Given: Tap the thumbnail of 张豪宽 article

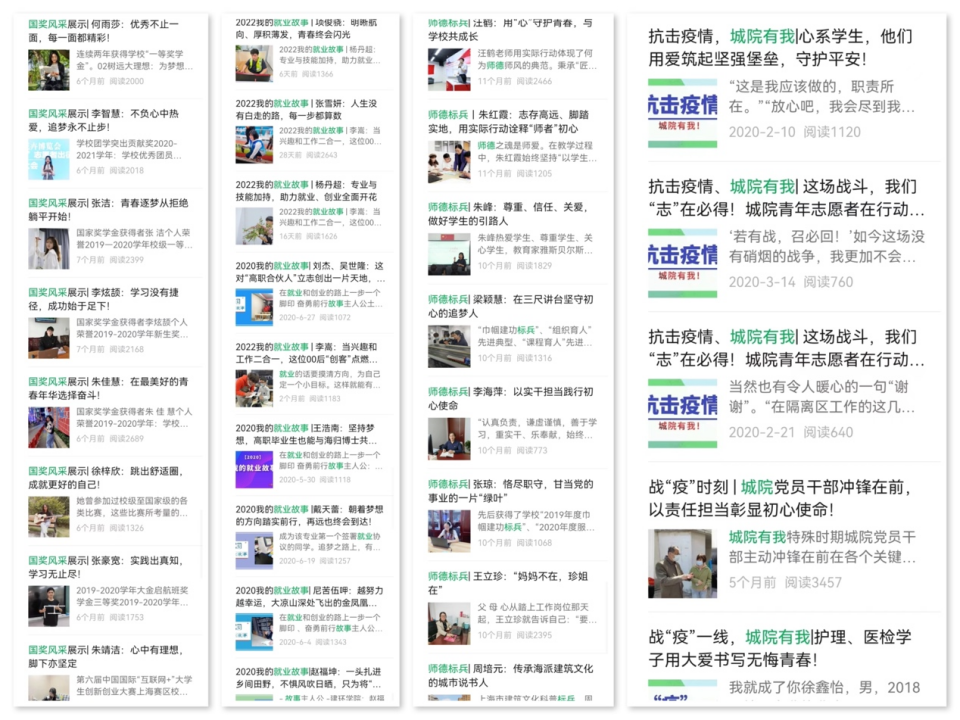Looking at the screenshot, I should tap(49, 606).
